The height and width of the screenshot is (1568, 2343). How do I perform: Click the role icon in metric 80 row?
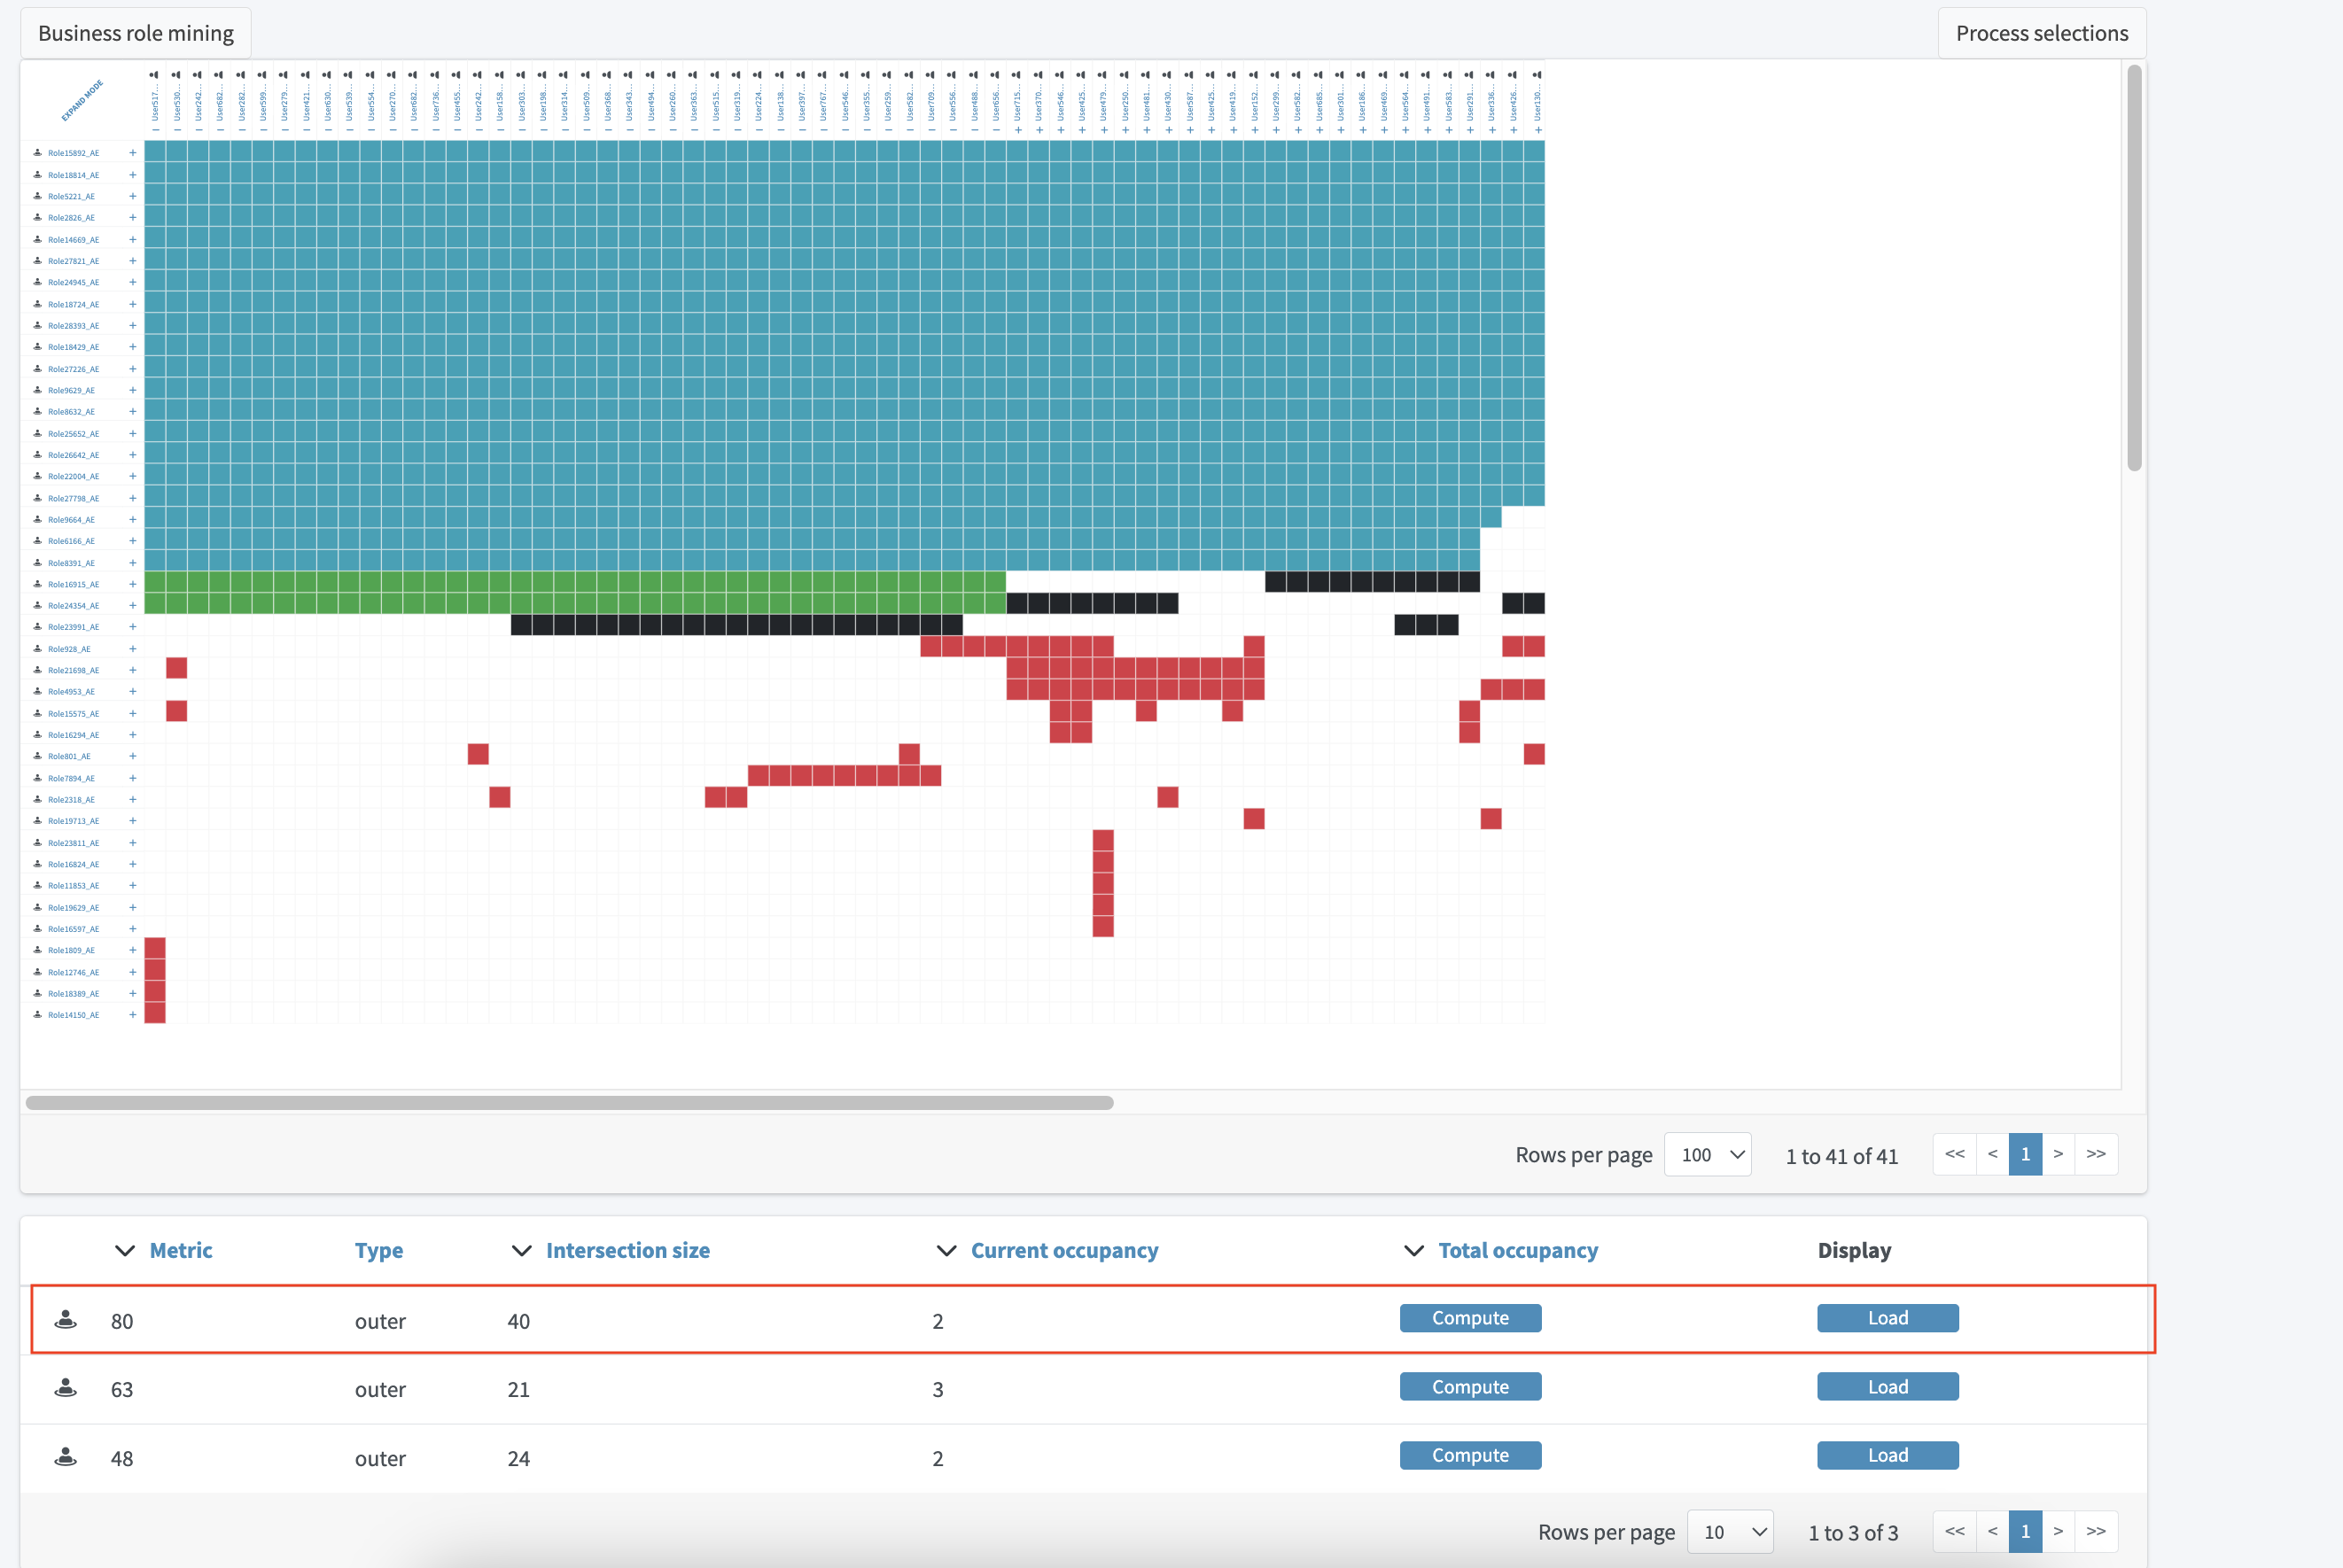pos(66,1320)
